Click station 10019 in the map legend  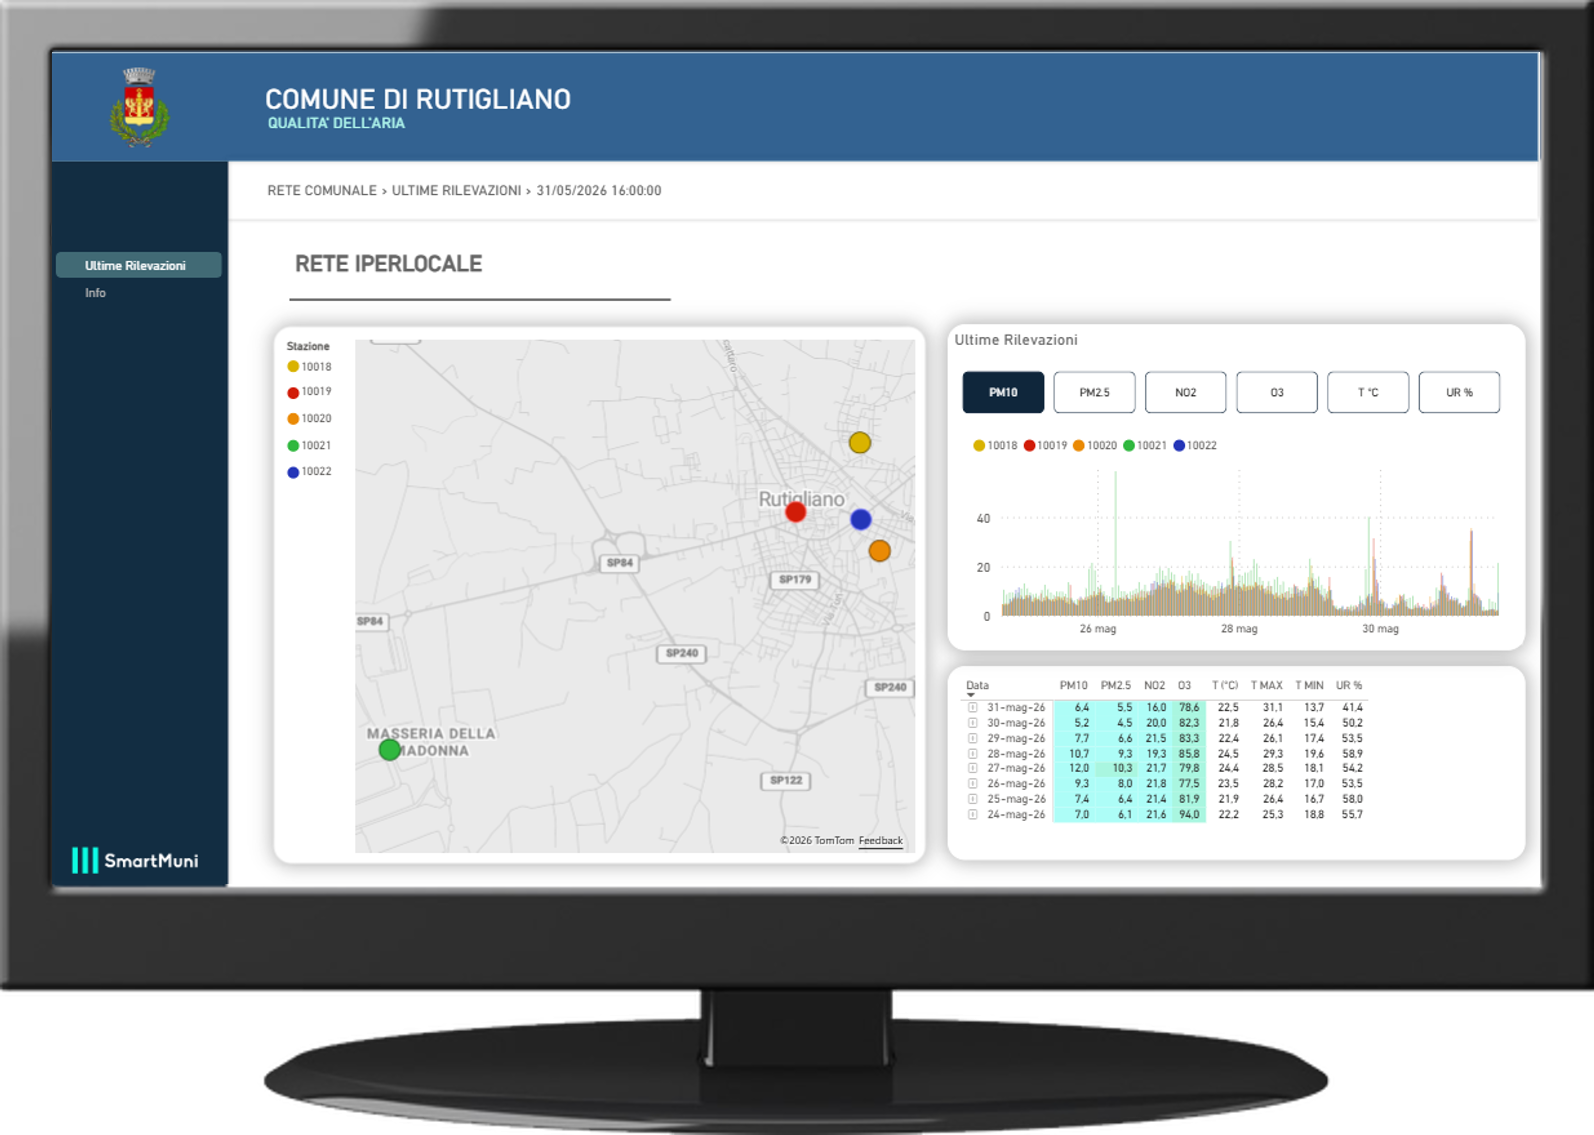[309, 392]
